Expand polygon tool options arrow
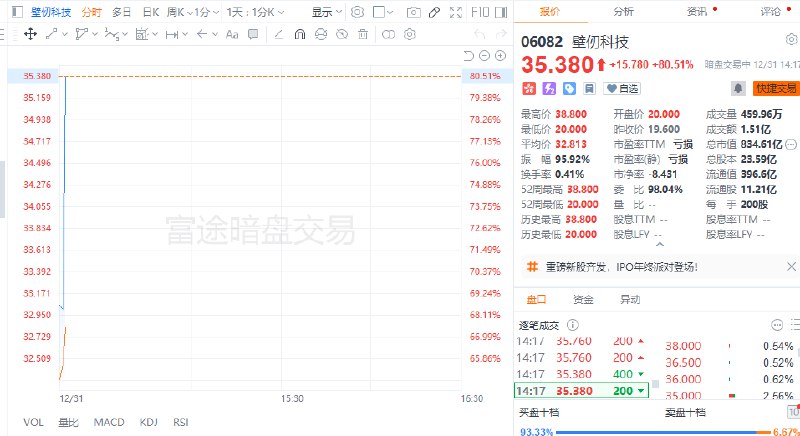Viewport: 800px width, 436px height. pyautogui.click(x=95, y=34)
